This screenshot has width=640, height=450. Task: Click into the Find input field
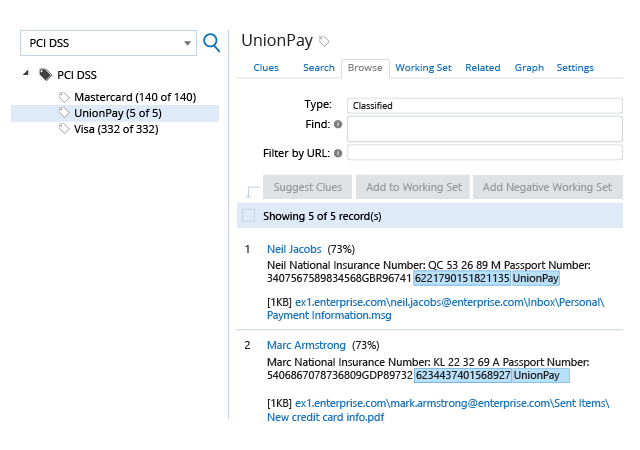(x=484, y=129)
